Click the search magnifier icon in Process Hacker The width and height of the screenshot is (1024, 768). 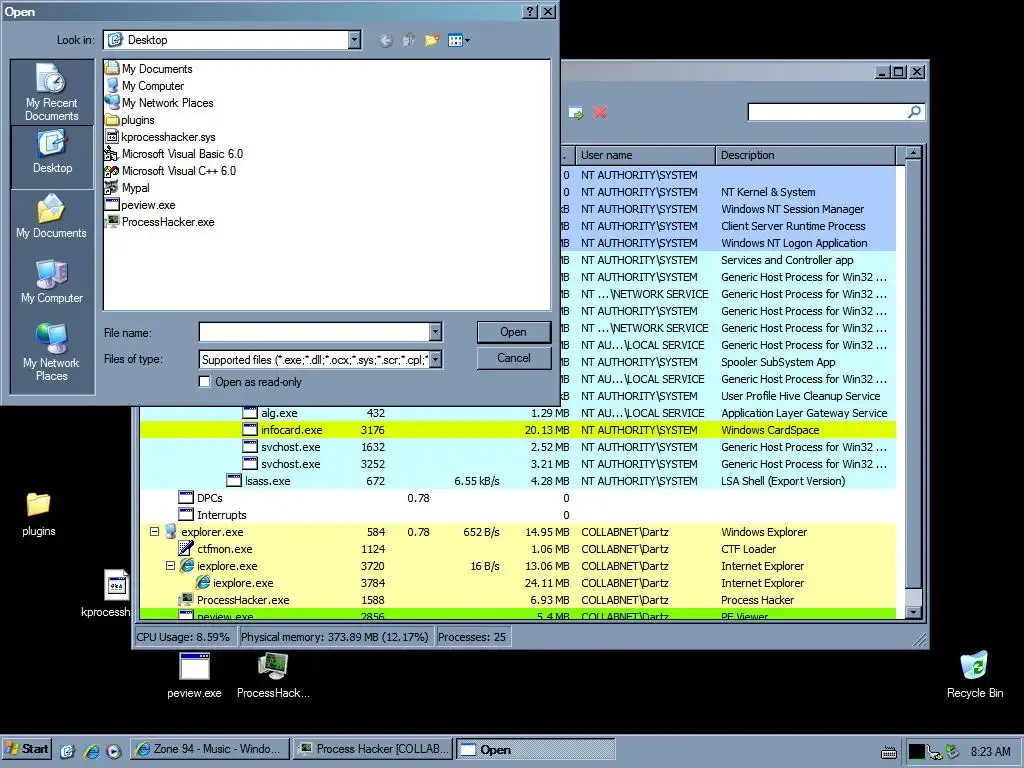click(915, 112)
